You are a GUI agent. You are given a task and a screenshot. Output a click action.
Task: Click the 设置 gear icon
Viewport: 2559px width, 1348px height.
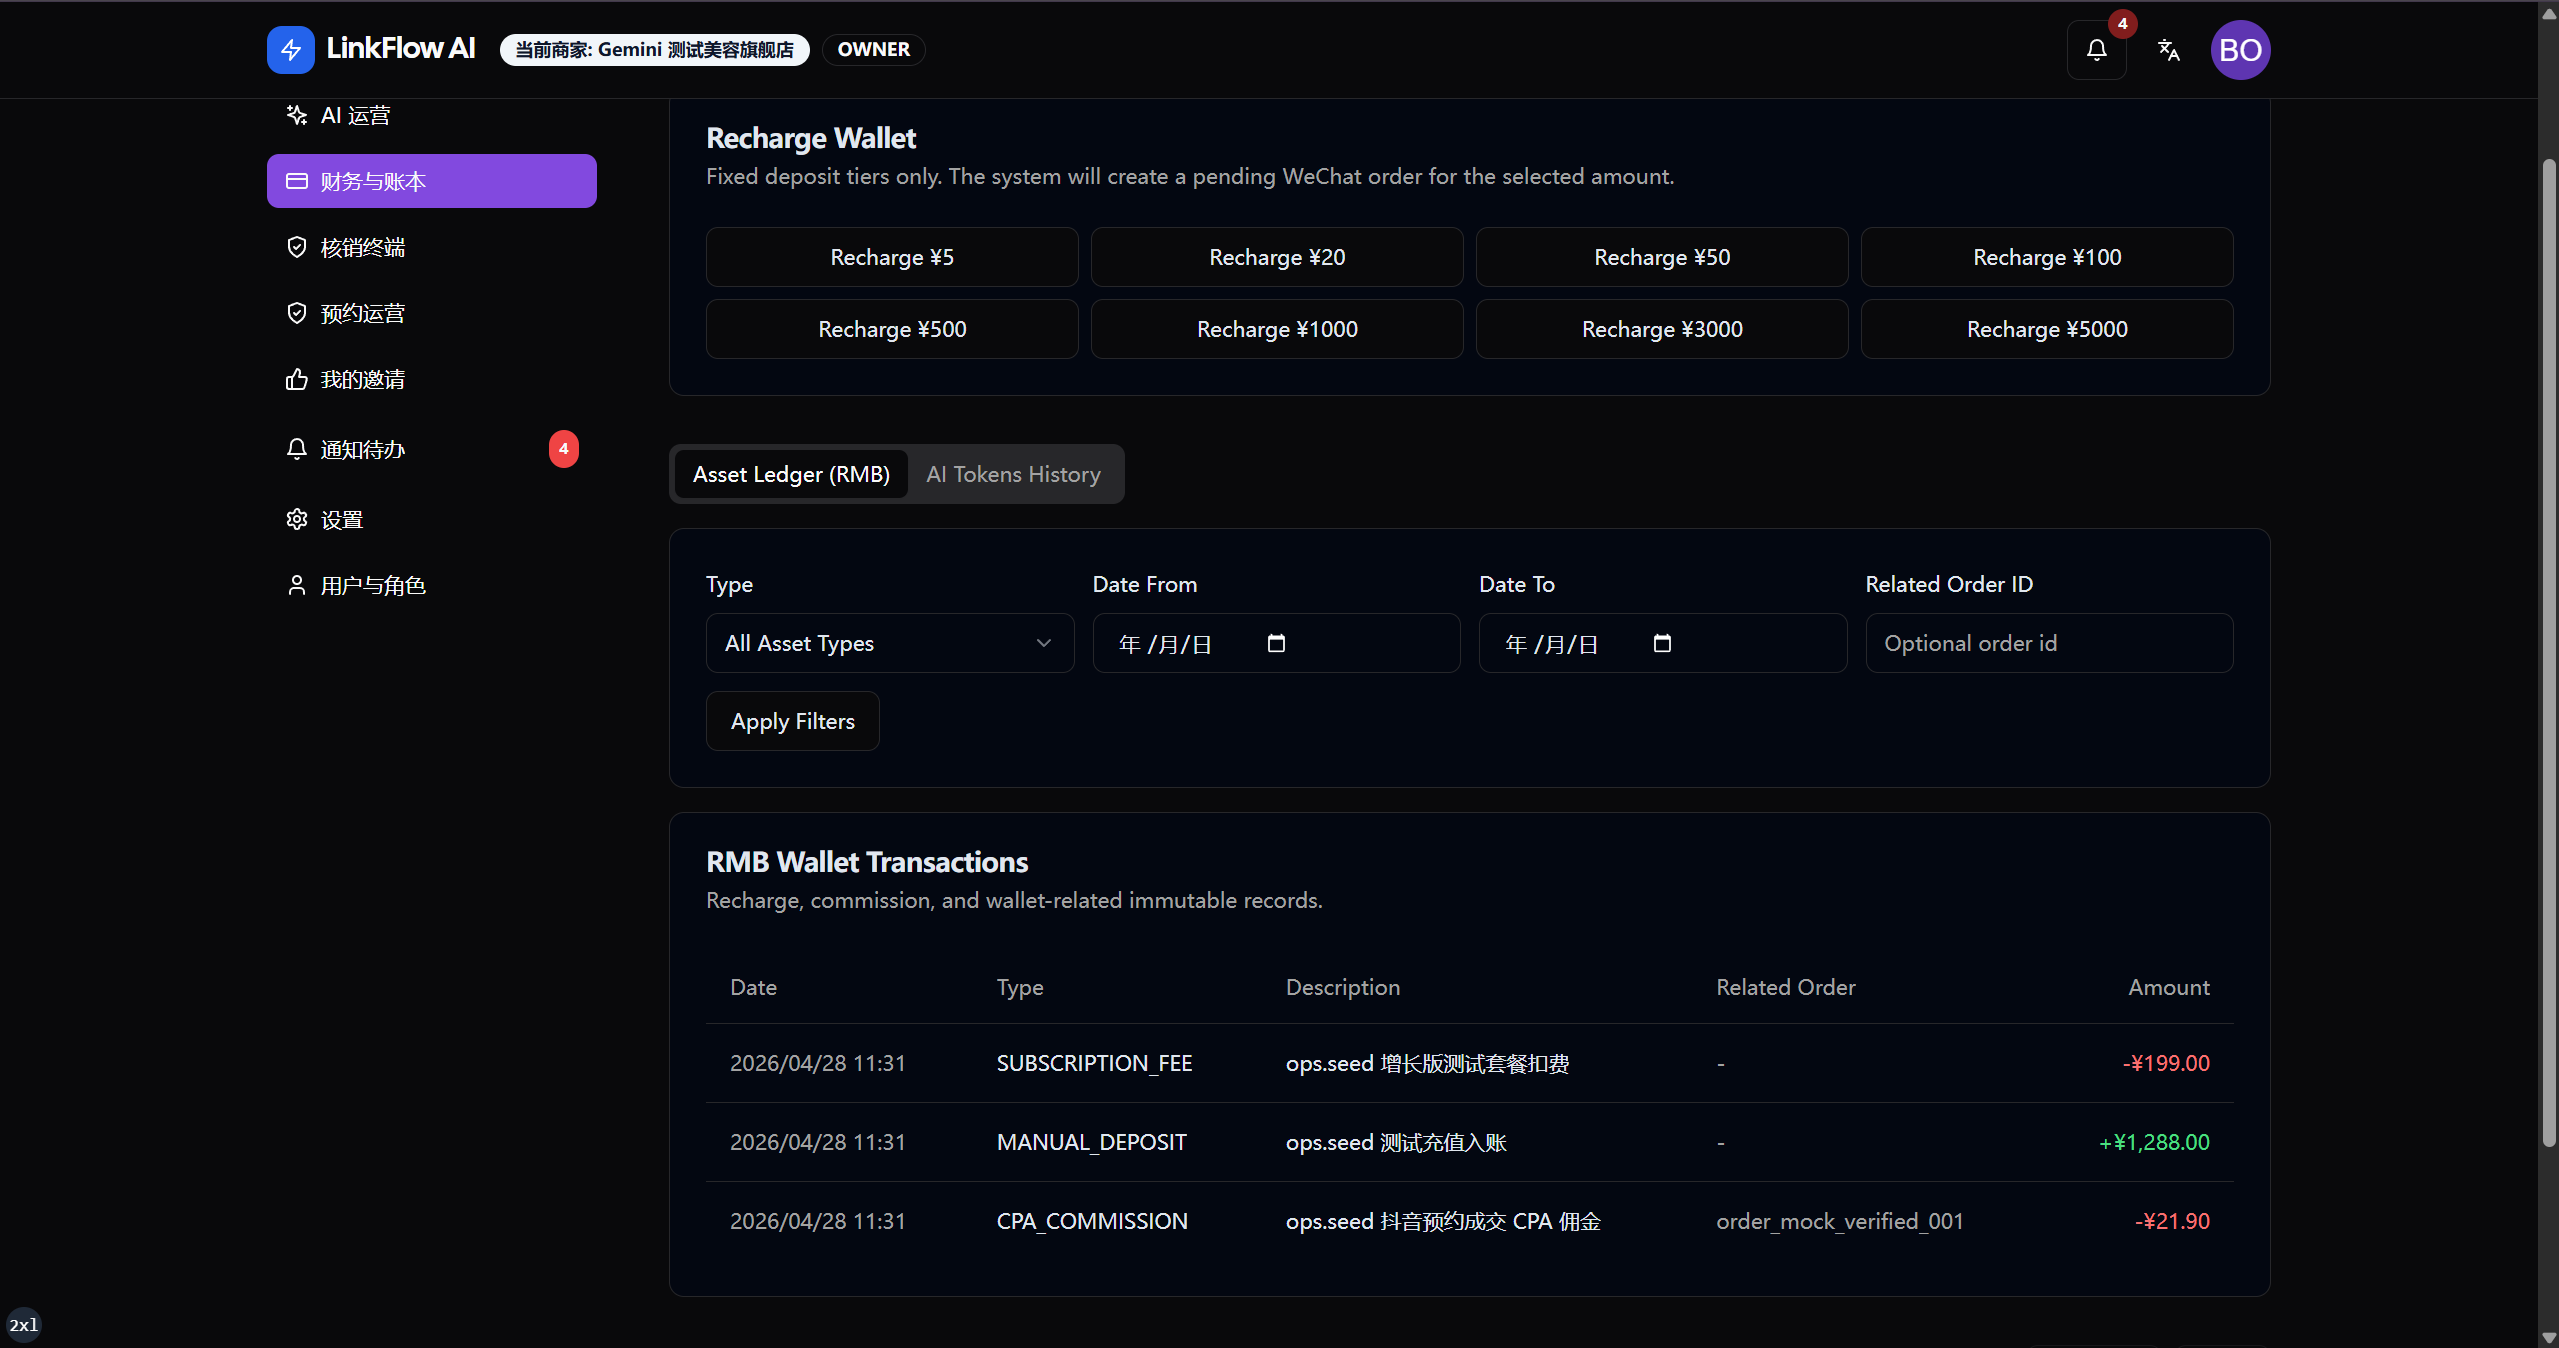tap(296, 519)
